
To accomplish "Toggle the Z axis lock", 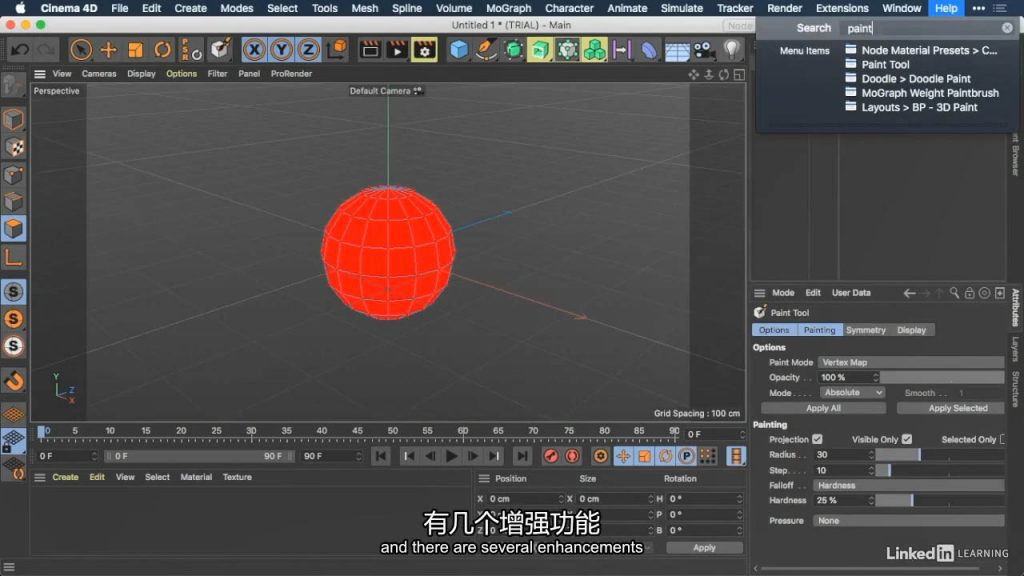I will click(308, 50).
